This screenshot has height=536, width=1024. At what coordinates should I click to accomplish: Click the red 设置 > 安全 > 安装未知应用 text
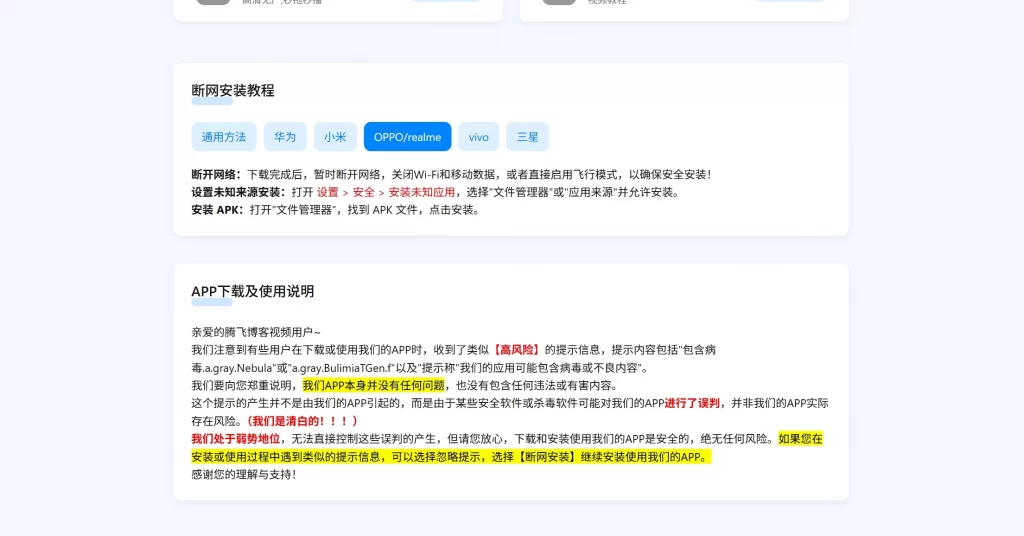(385, 192)
